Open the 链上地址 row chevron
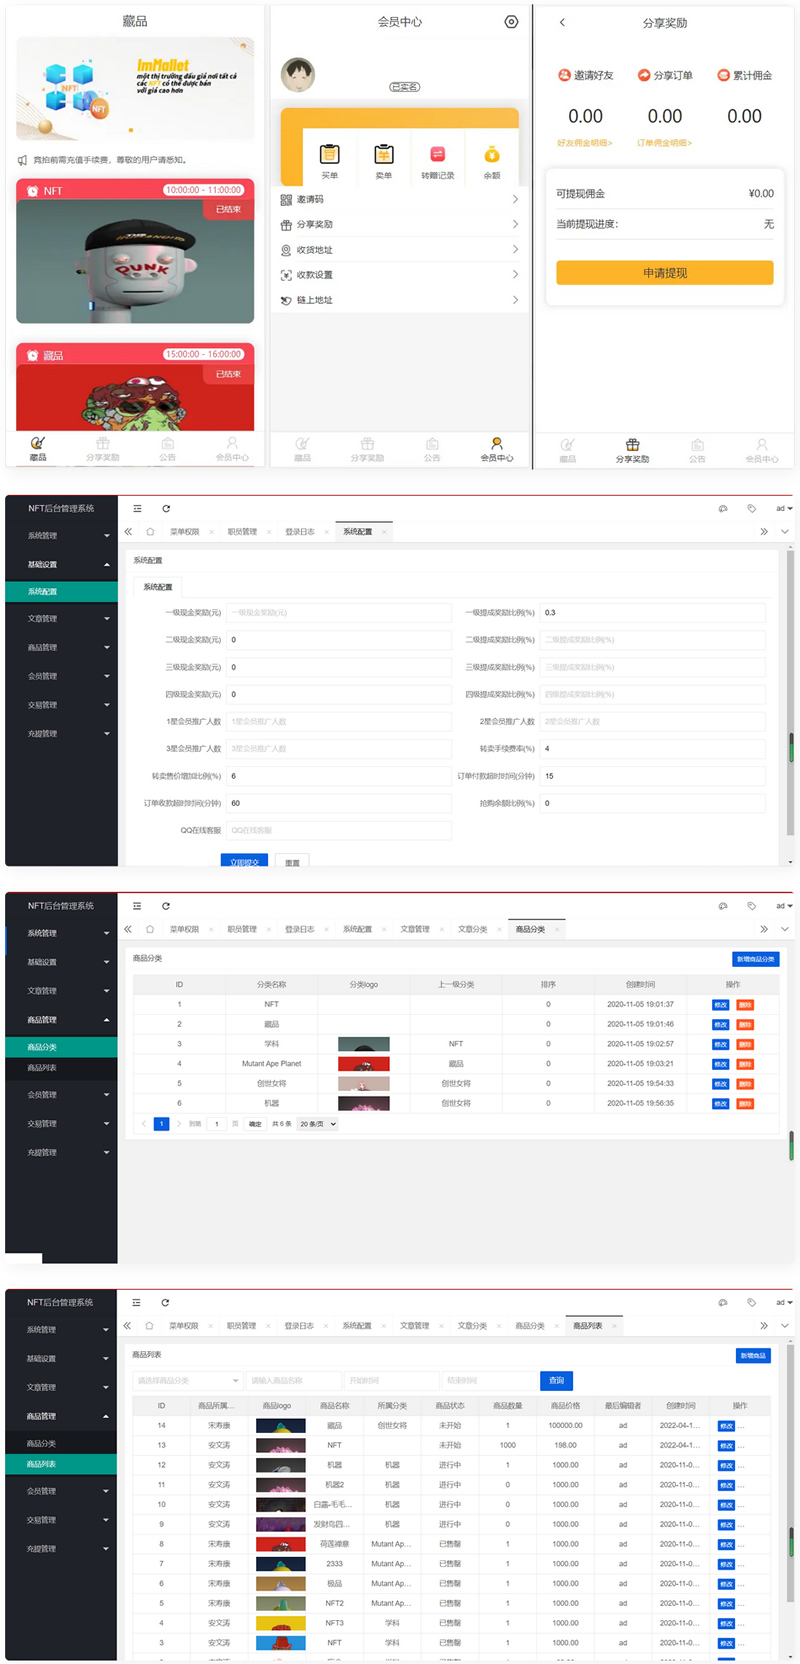The image size is (800, 1664). point(515,300)
